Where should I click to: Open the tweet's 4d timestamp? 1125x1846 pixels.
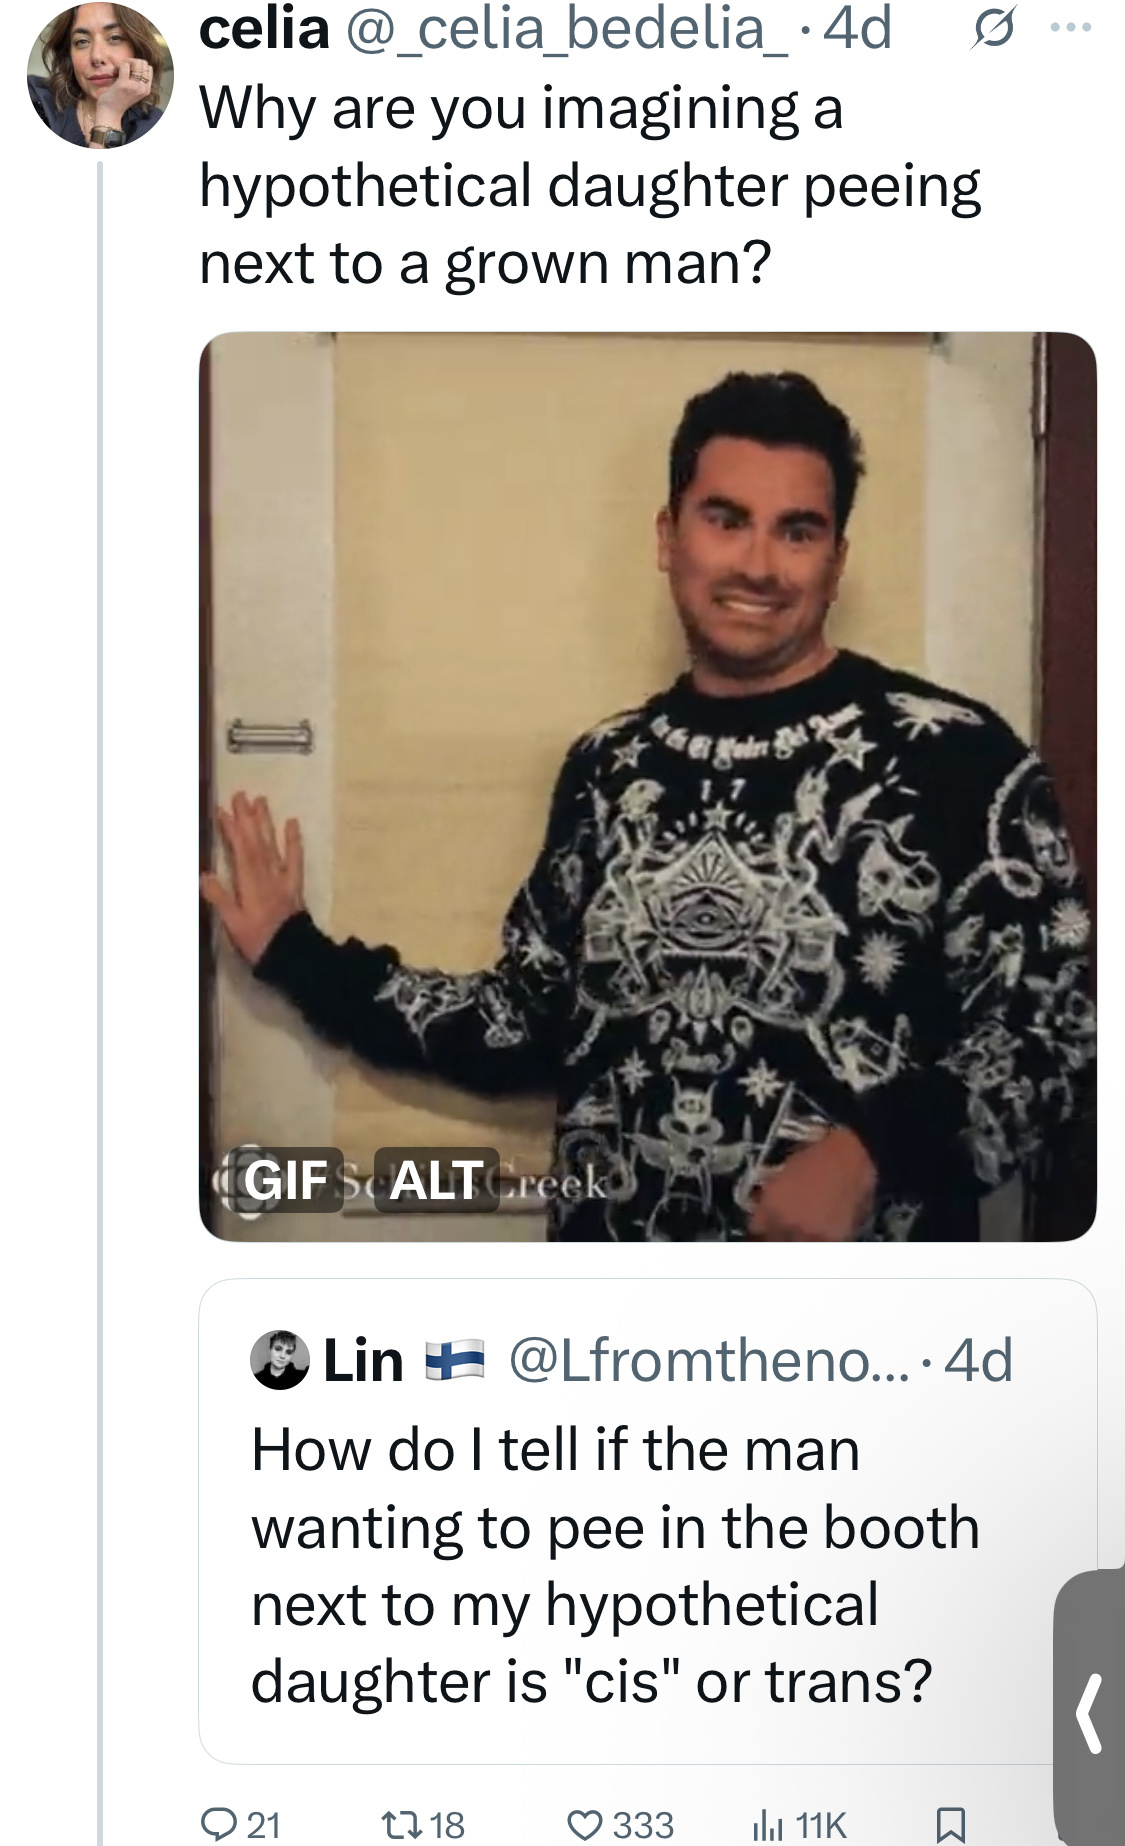[857, 28]
